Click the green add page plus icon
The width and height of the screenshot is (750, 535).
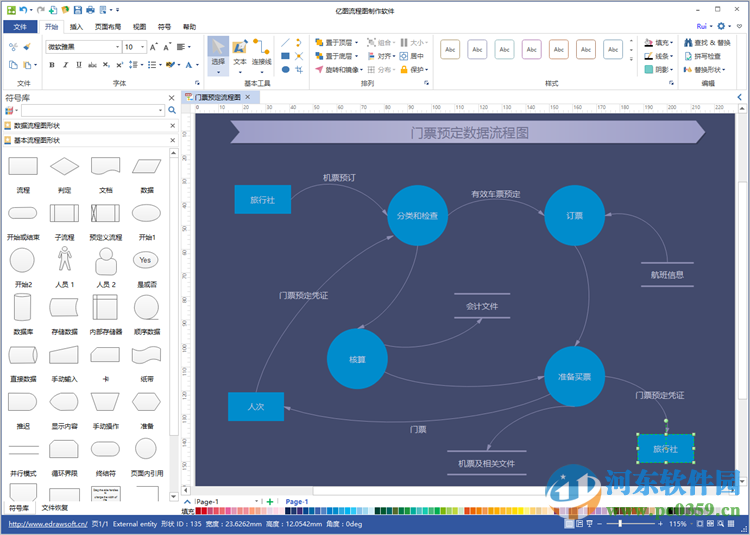pos(270,502)
